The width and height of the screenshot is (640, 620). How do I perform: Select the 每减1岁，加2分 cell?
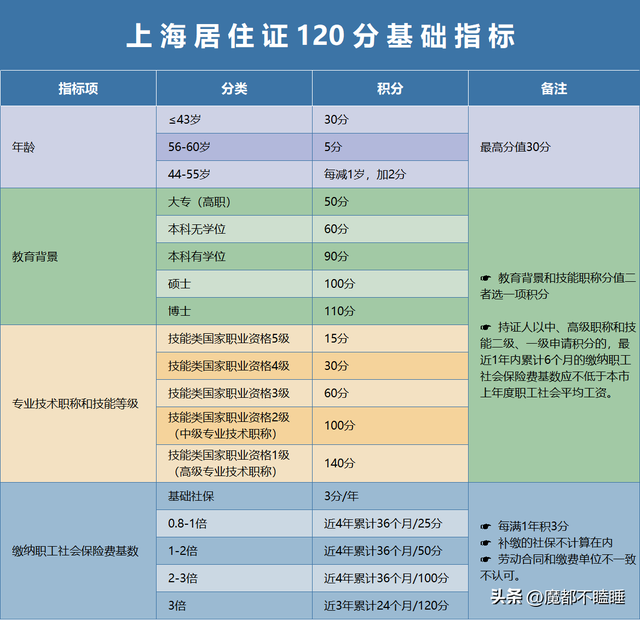point(390,174)
